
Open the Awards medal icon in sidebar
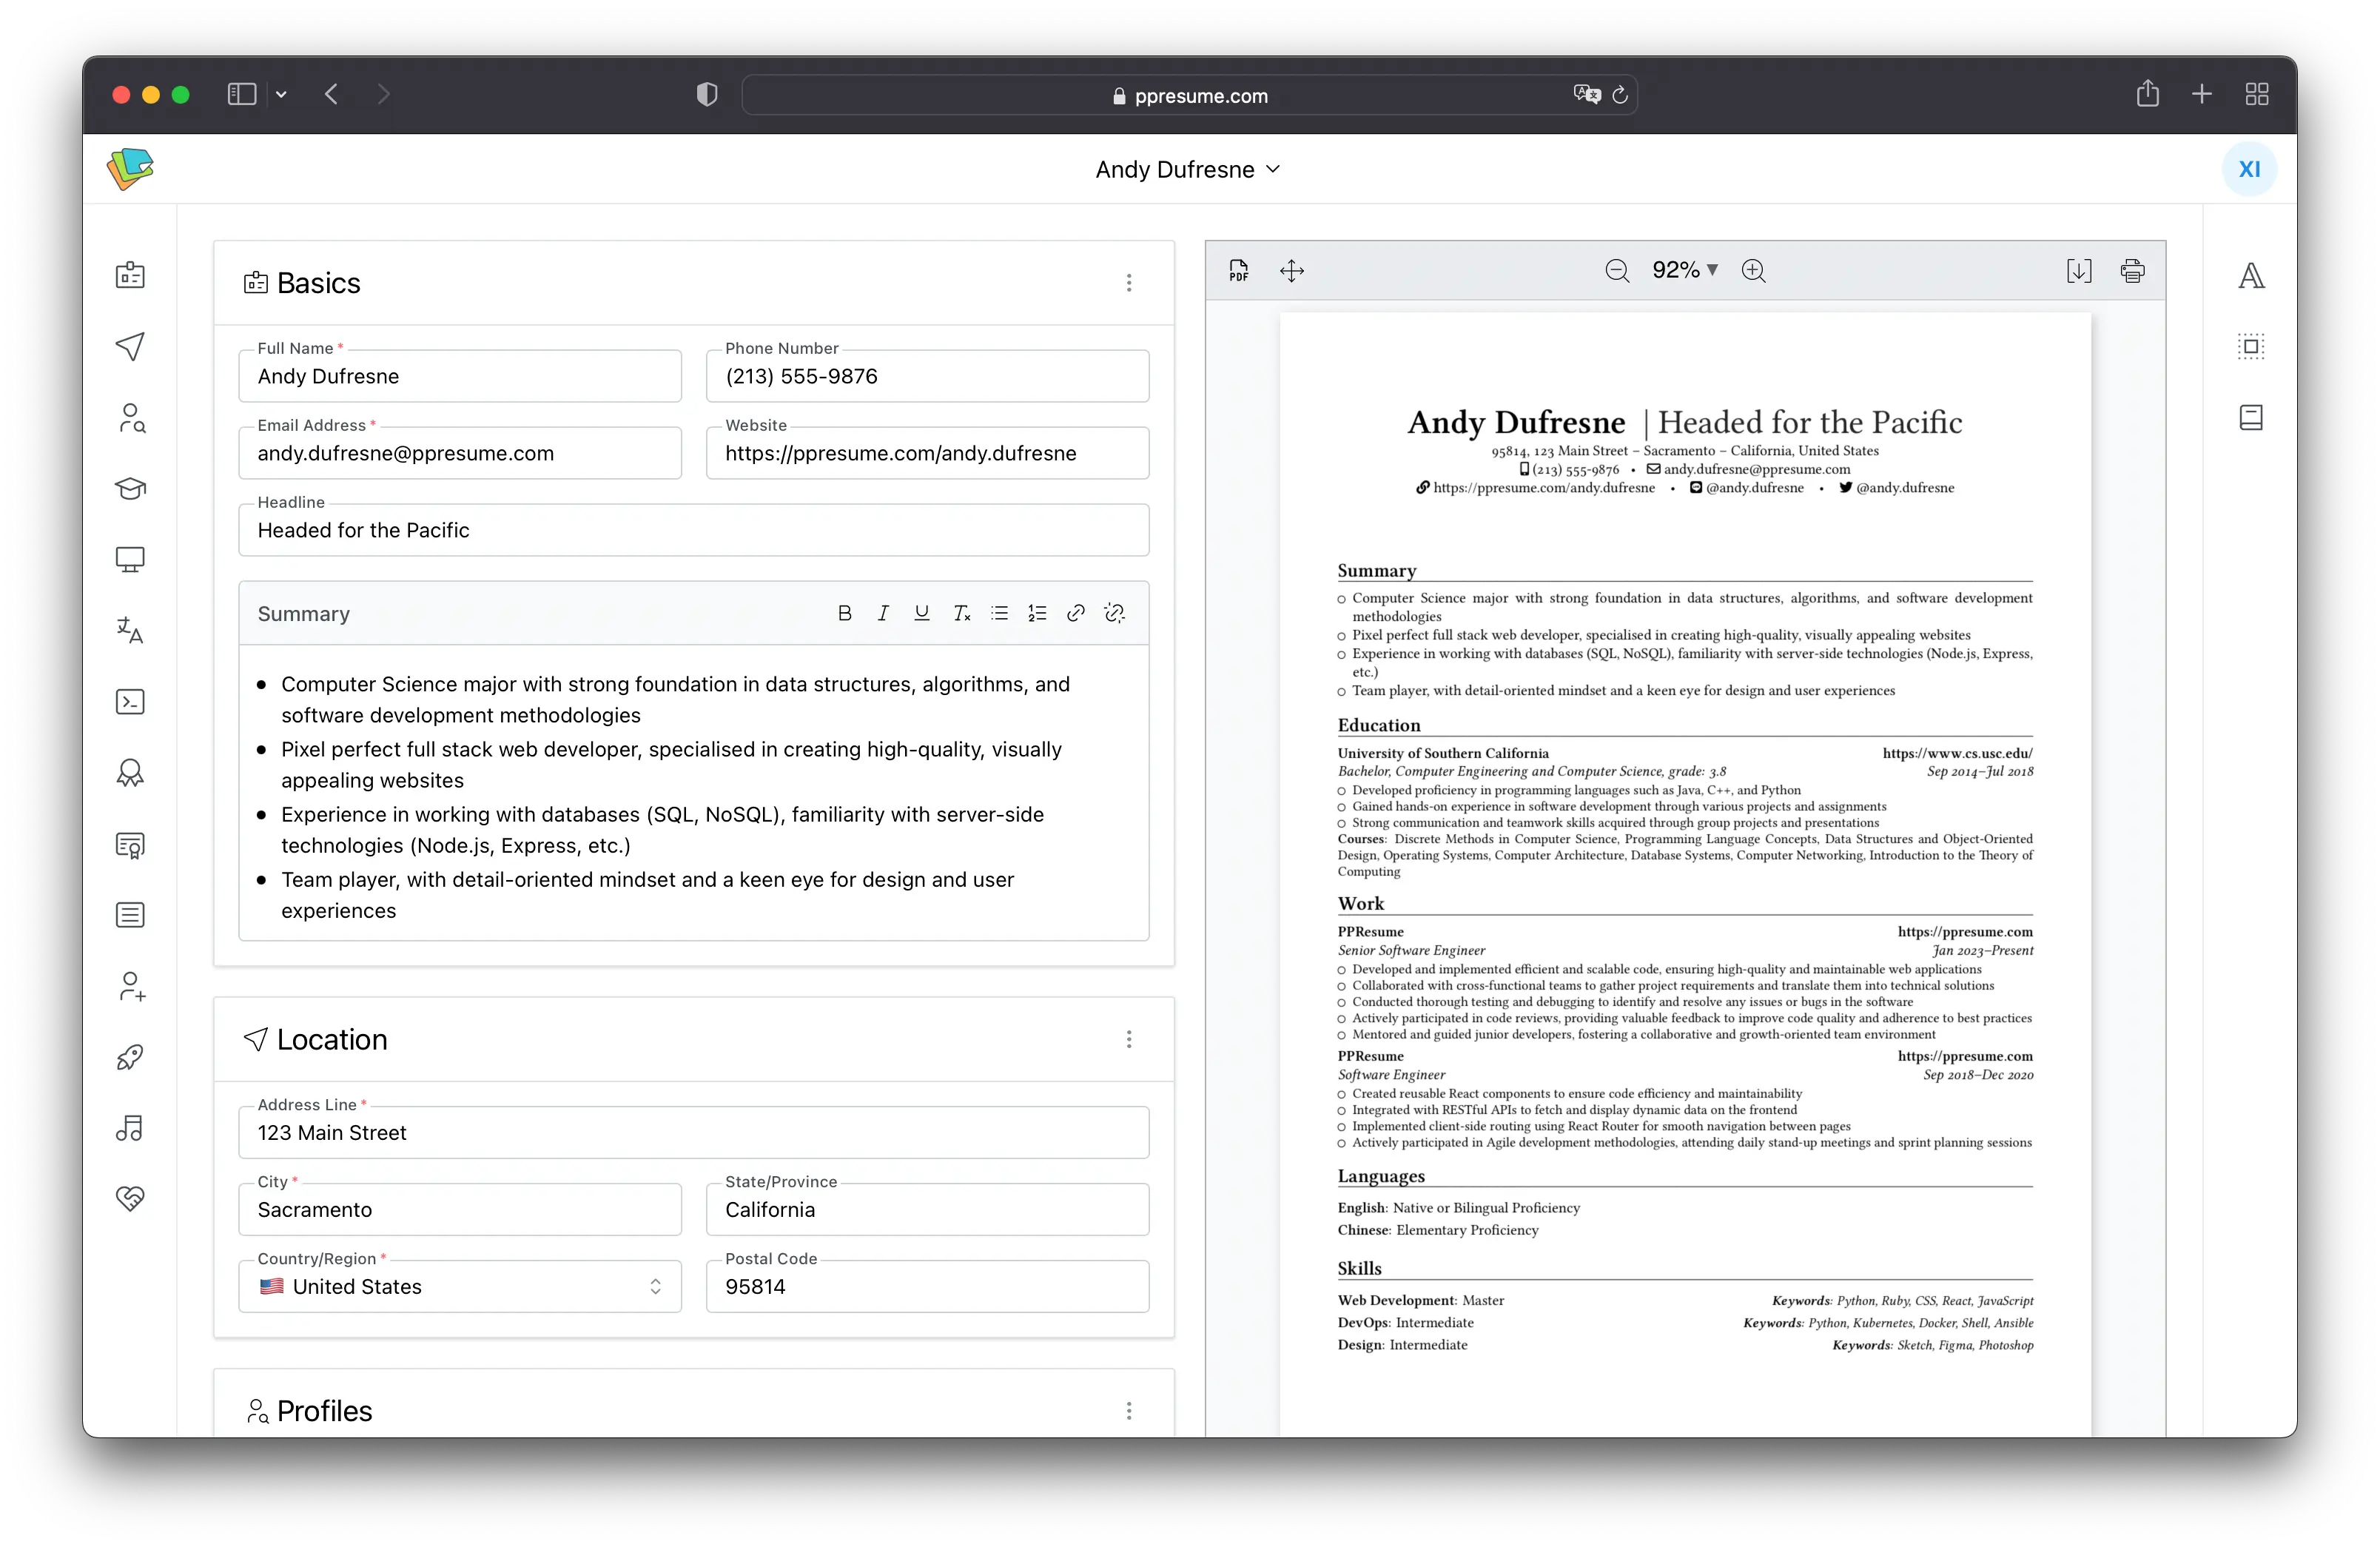point(130,773)
